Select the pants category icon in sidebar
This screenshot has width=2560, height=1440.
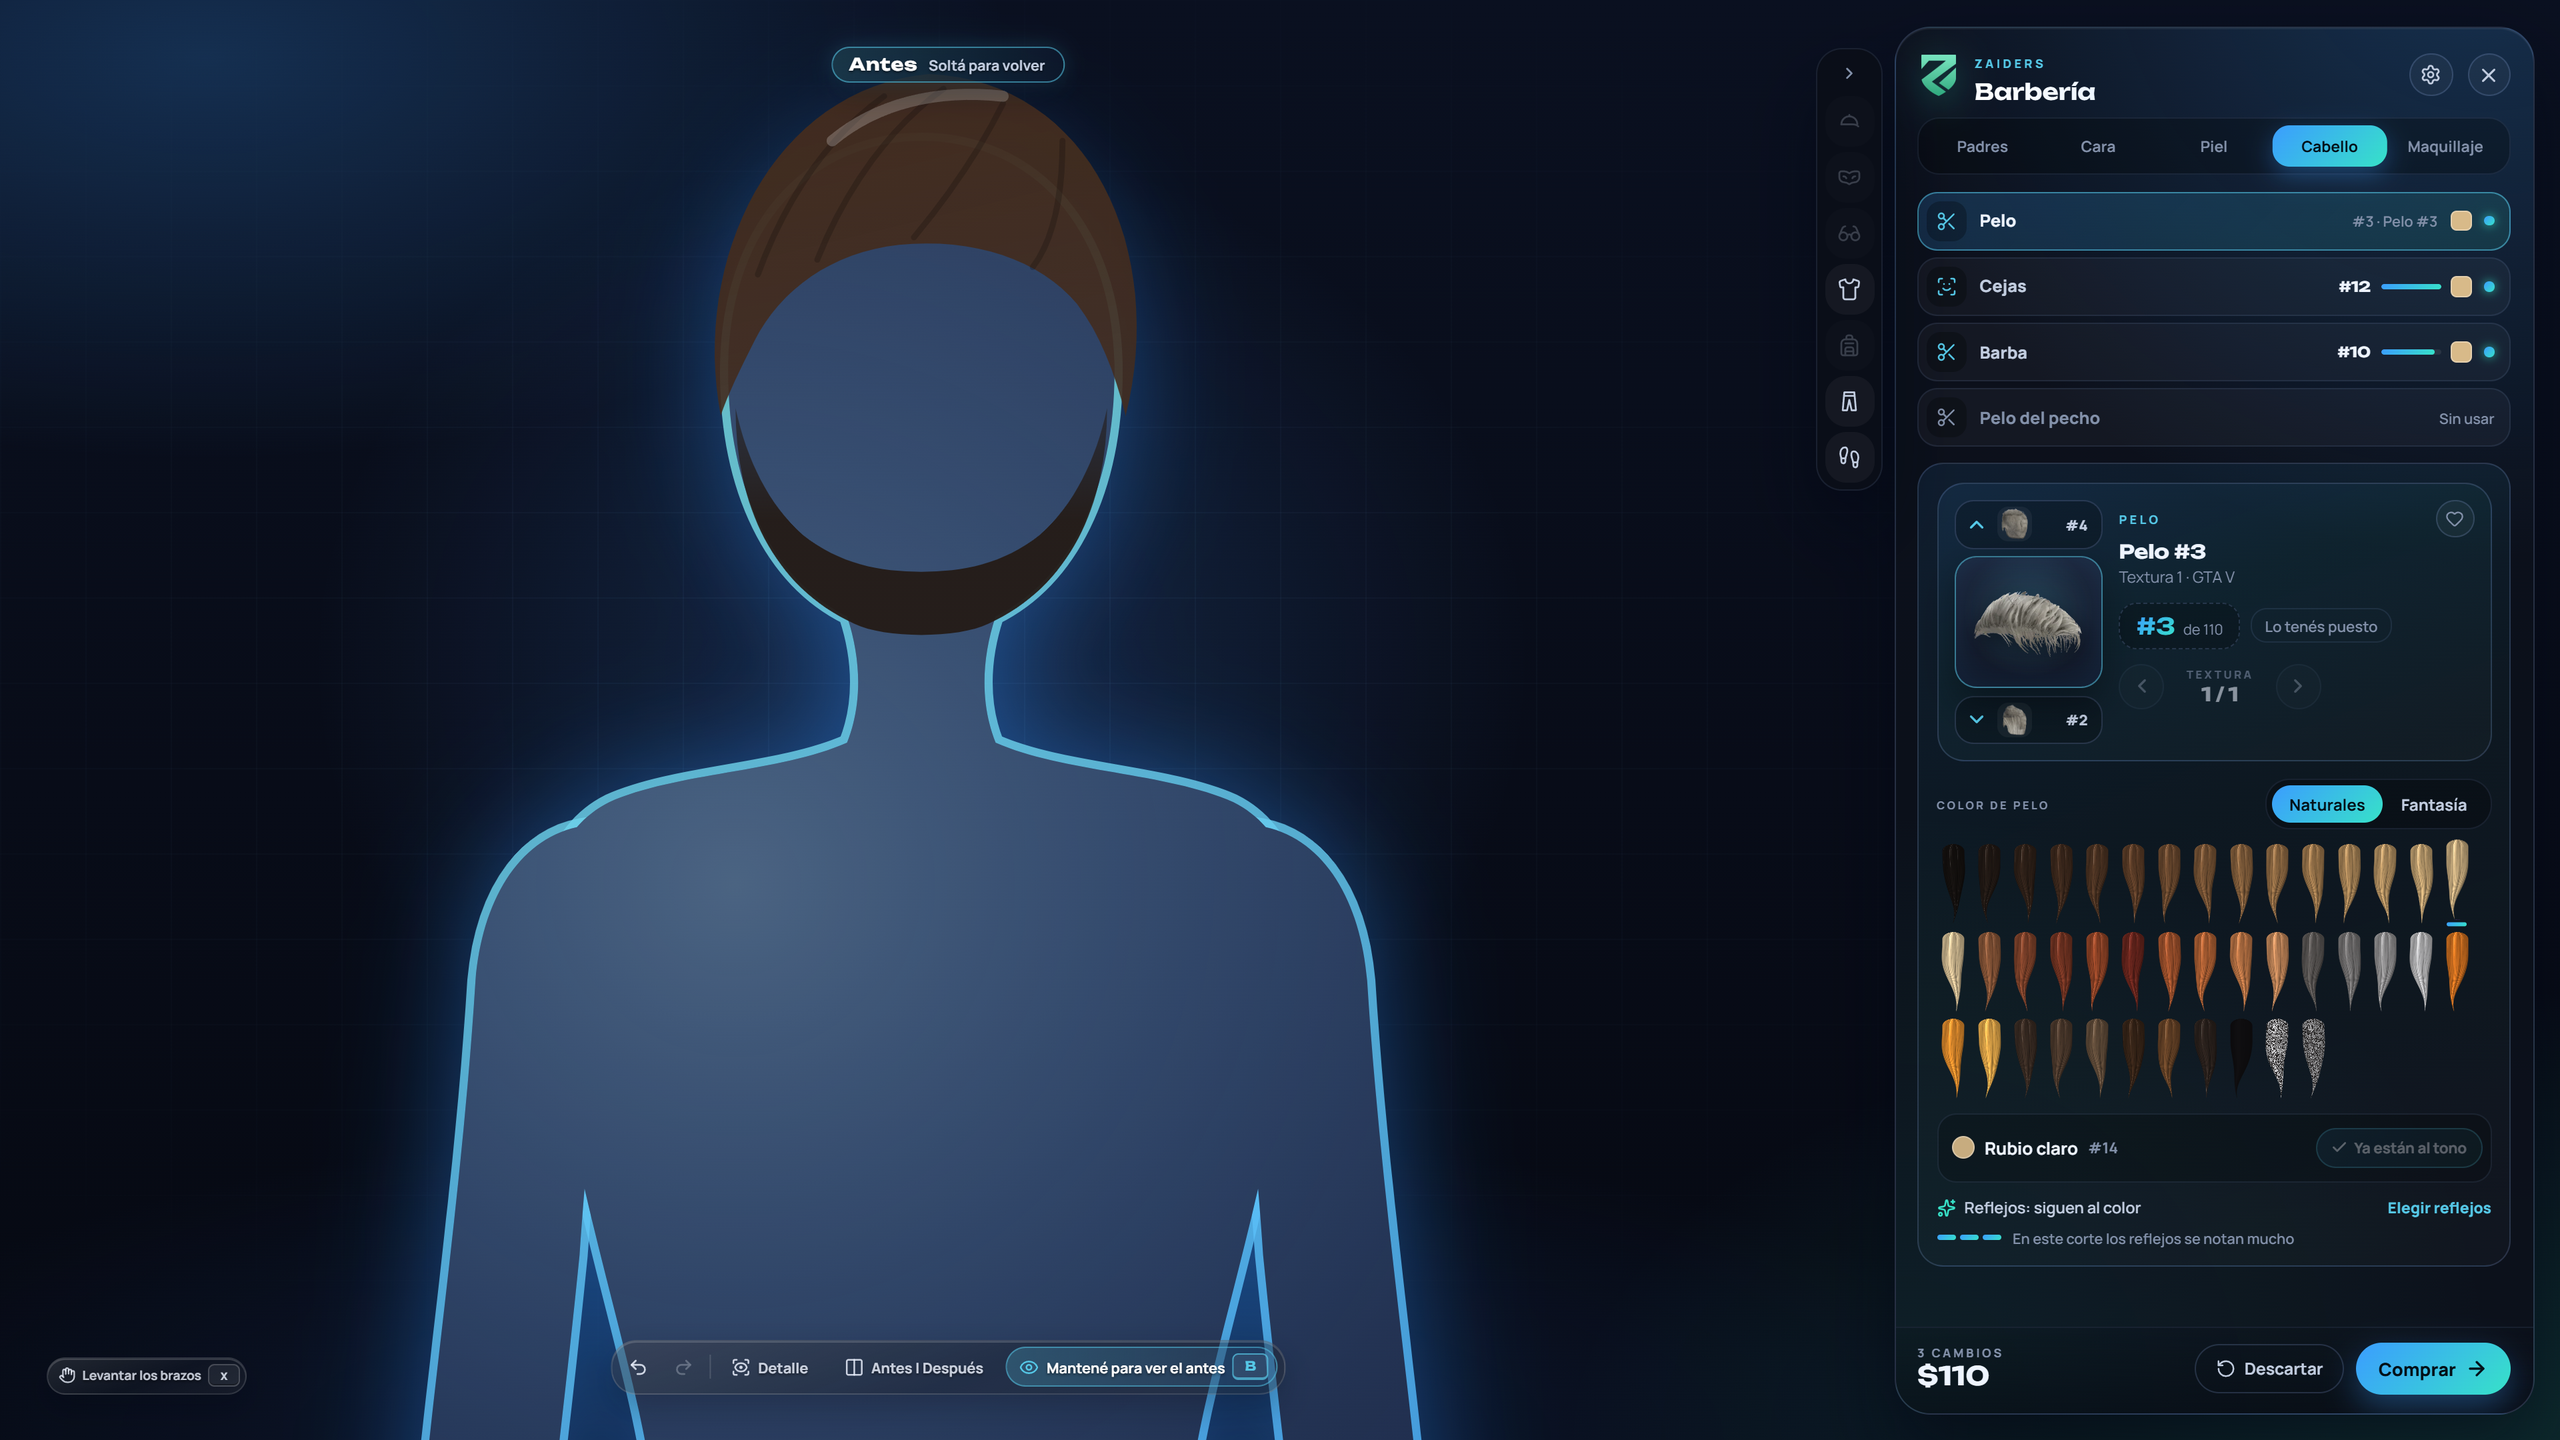click(1849, 401)
